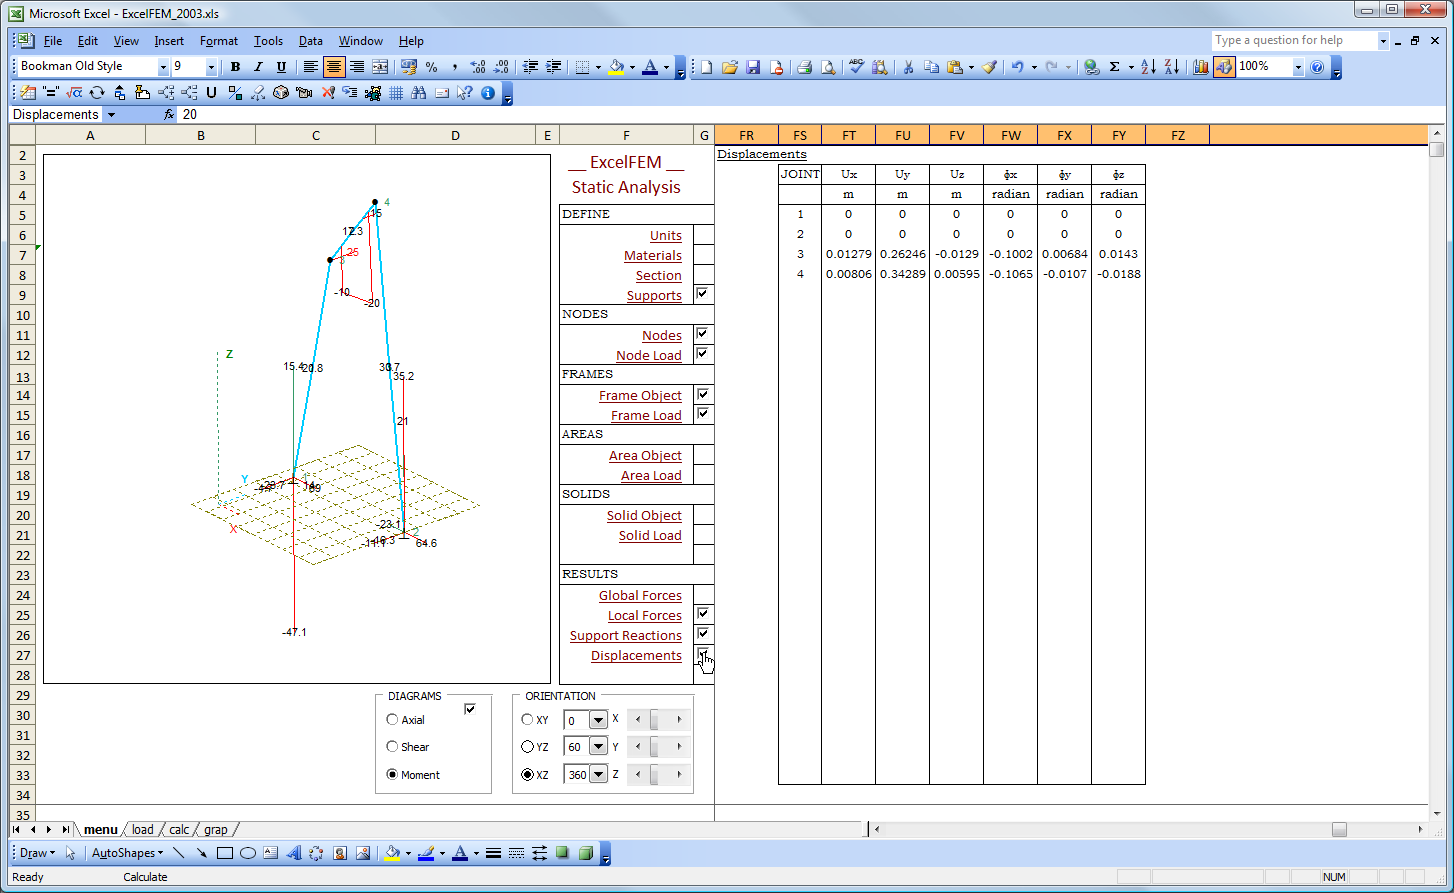Select the XY orientation radio button
The width and height of the screenshot is (1454, 893).
[527, 720]
